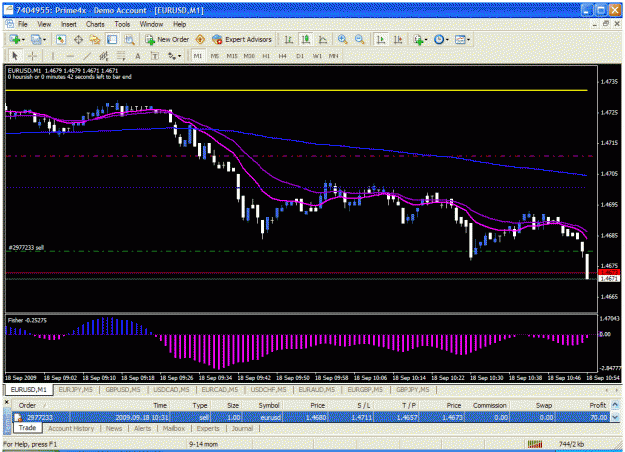
Task: Select the Vertical Line drawing tool
Action: 53,56
